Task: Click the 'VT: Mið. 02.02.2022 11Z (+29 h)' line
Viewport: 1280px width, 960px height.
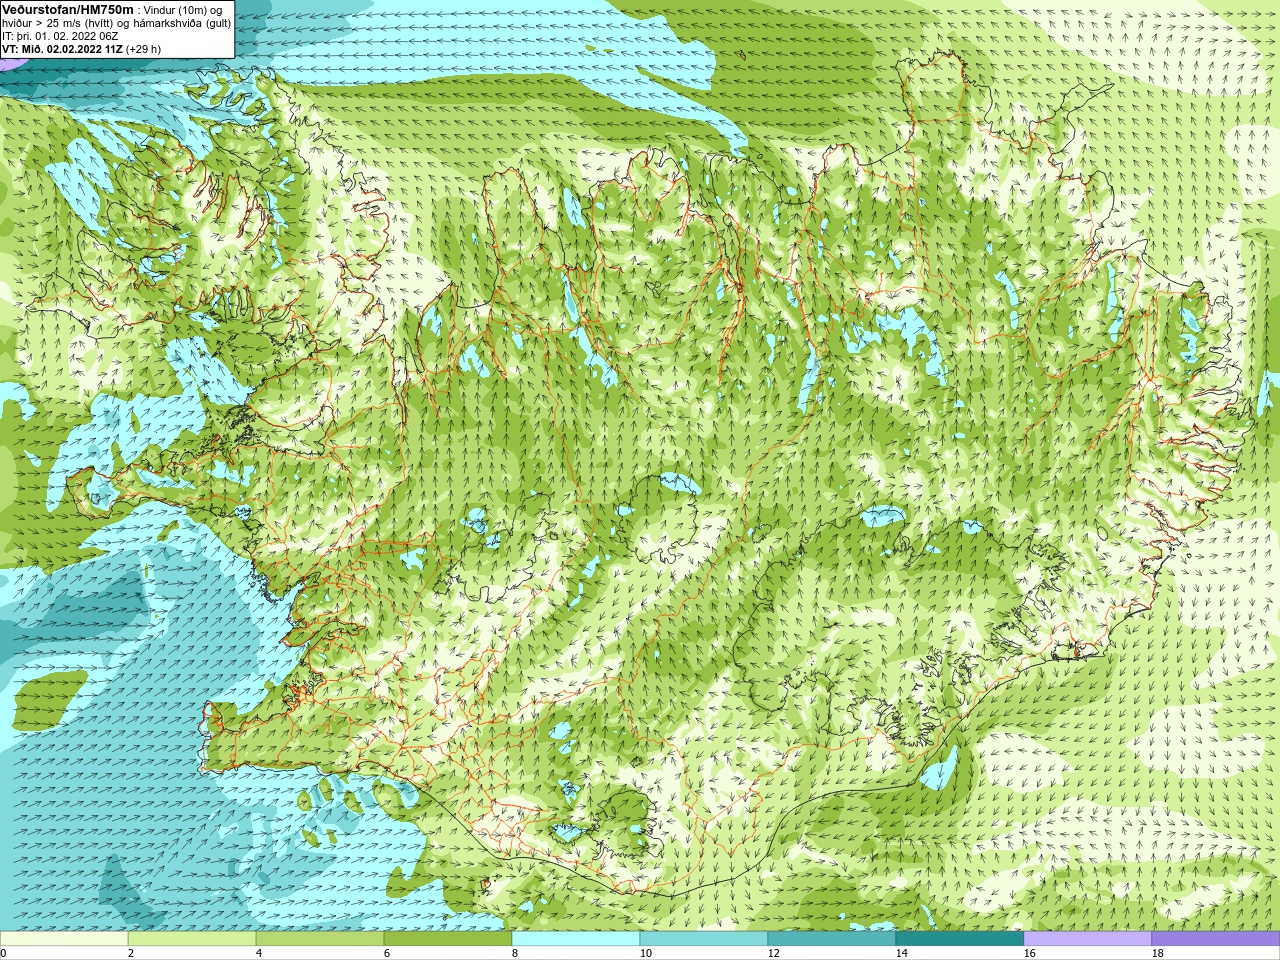Action: click(81, 49)
